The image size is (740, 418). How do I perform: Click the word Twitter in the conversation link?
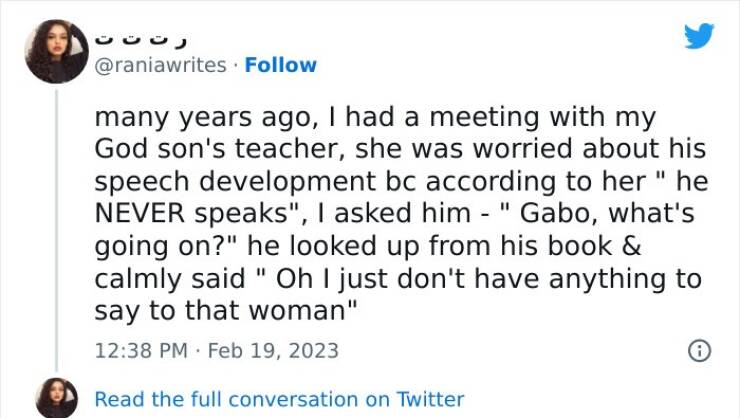coord(430,399)
